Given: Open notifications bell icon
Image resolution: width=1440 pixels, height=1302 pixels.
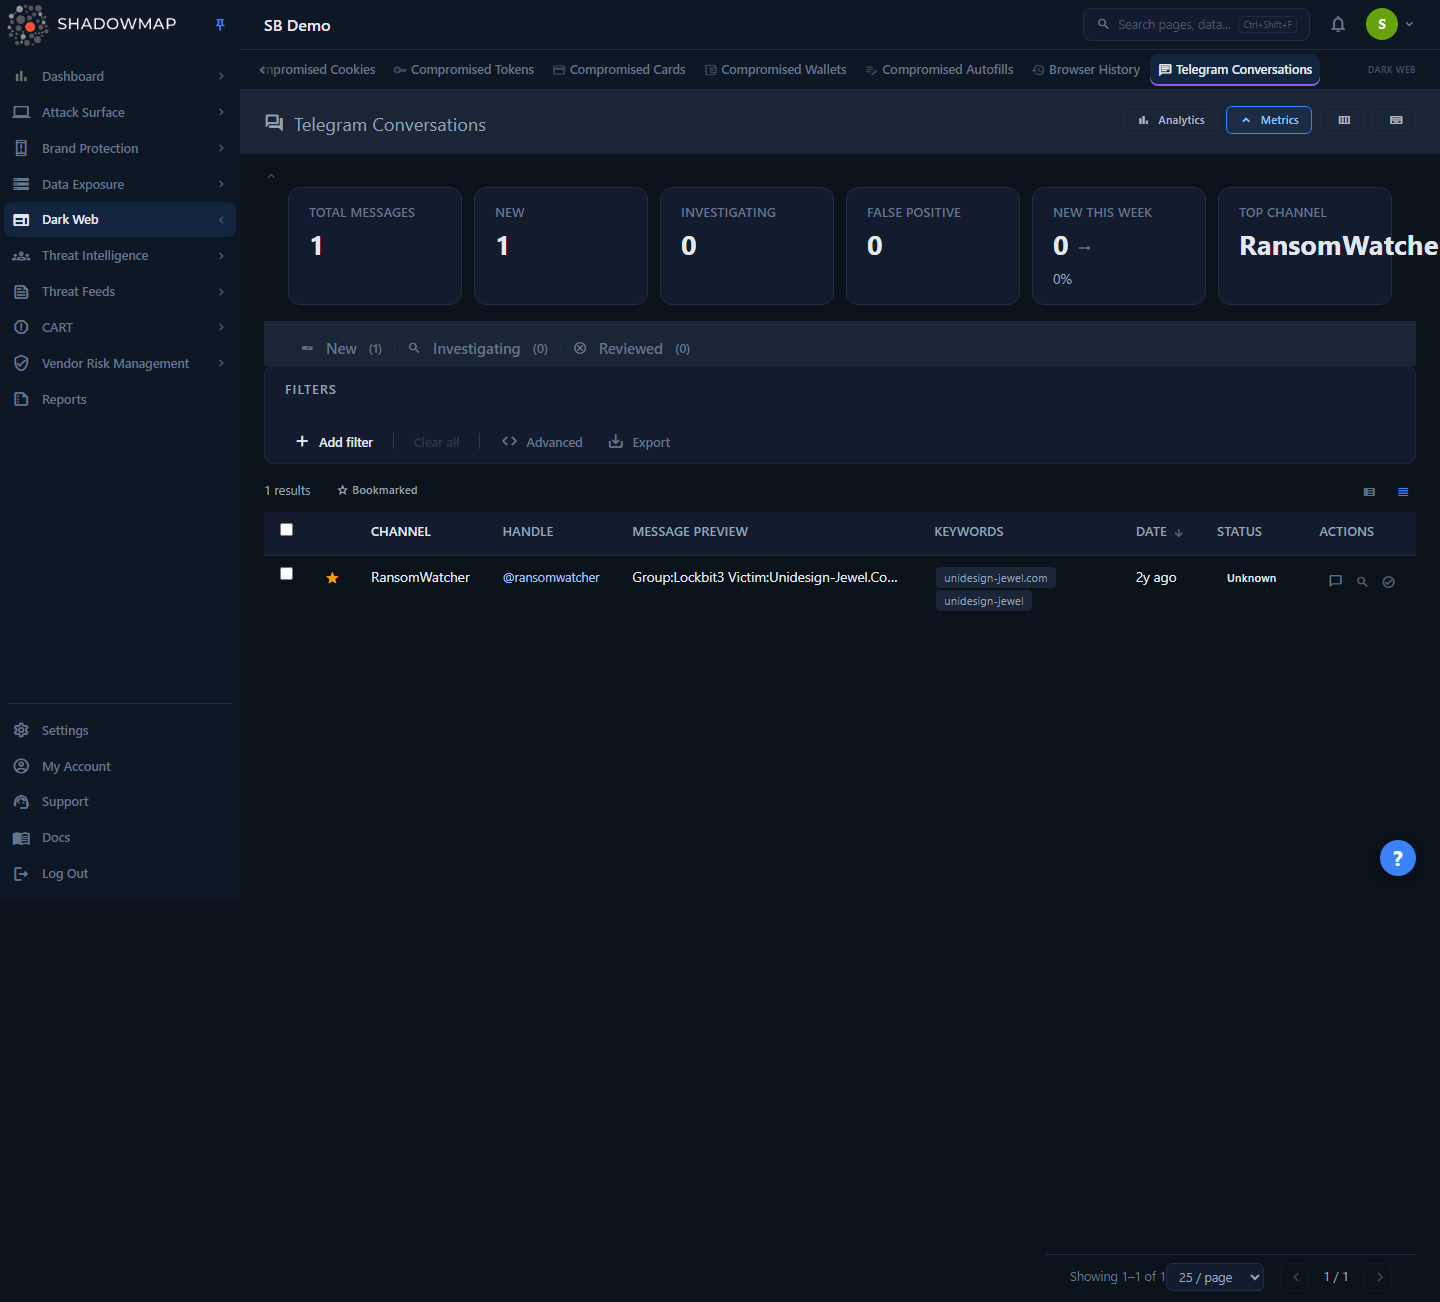Looking at the screenshot, I should pos(1338,24).
